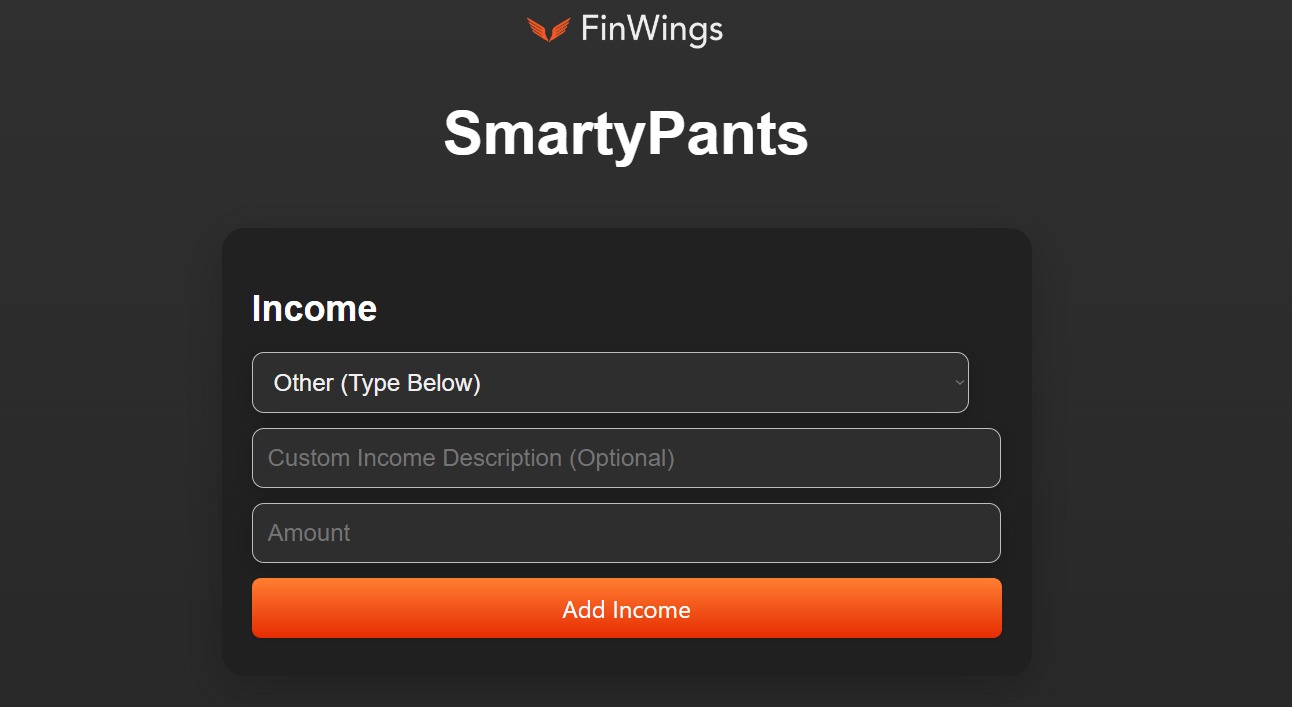Click the "Other (Type Below)" selected option text

click(377, 383)
